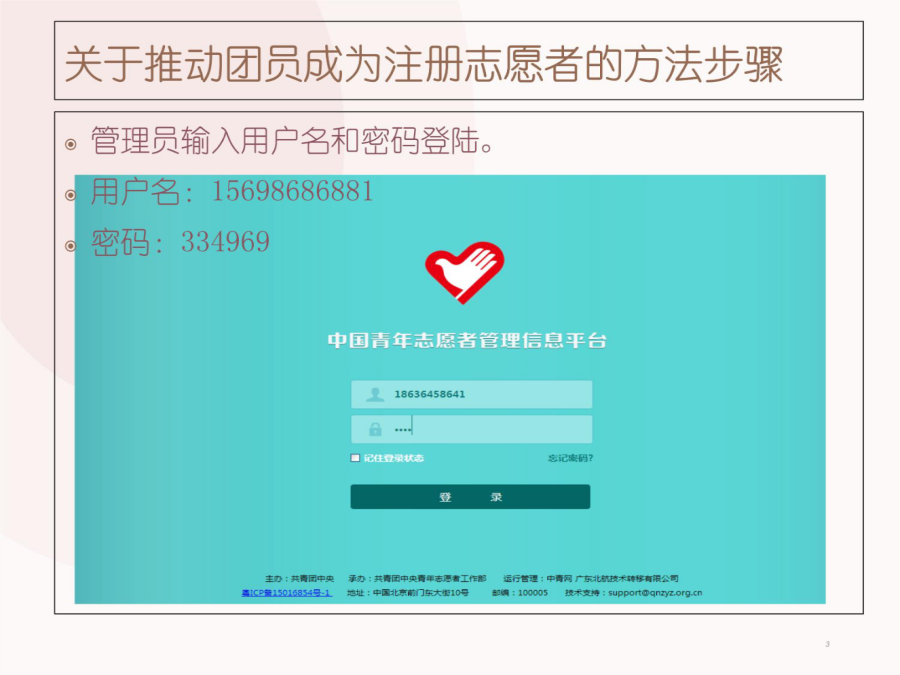Click the 管理员输入用户名和密码登陆 bullet text

292,141
